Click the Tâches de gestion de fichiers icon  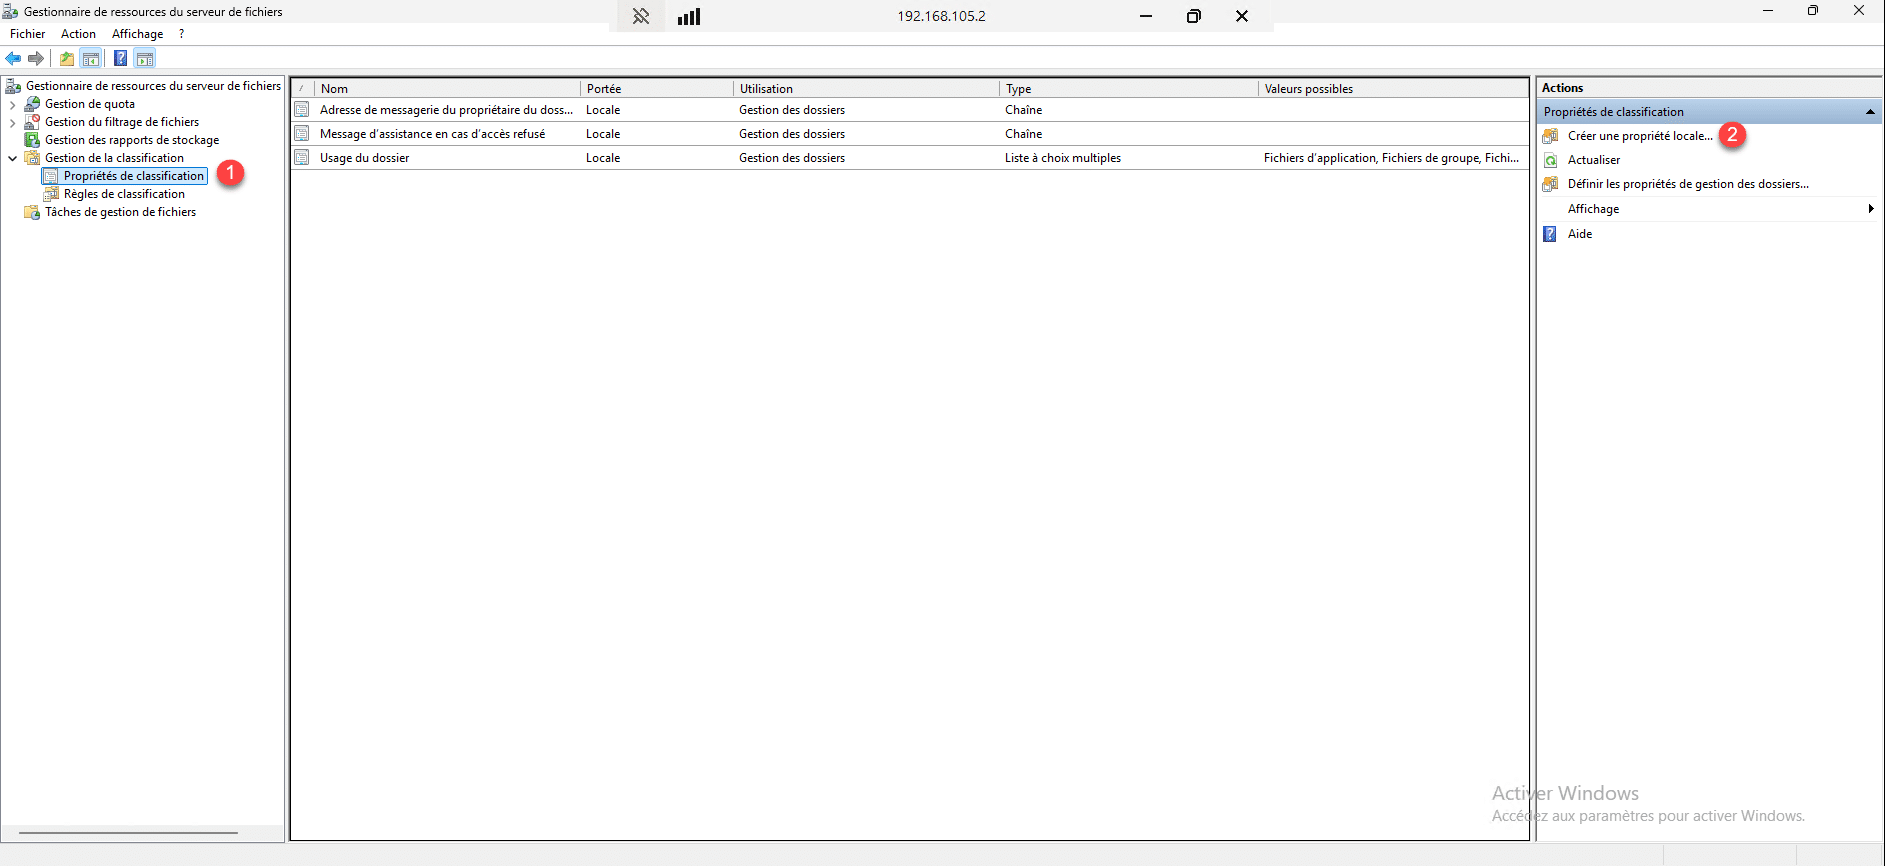pyautogui.click(x=32, y=212)
